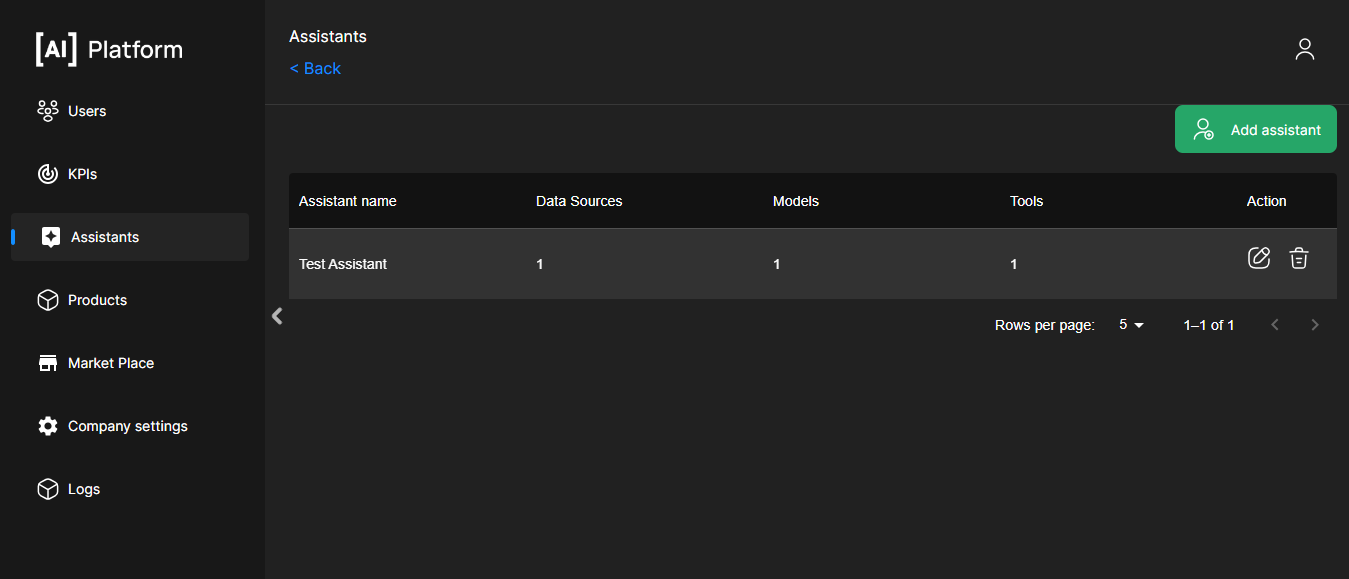Click the delete trash icon for Test Assistant

[x=1298, y=258]
